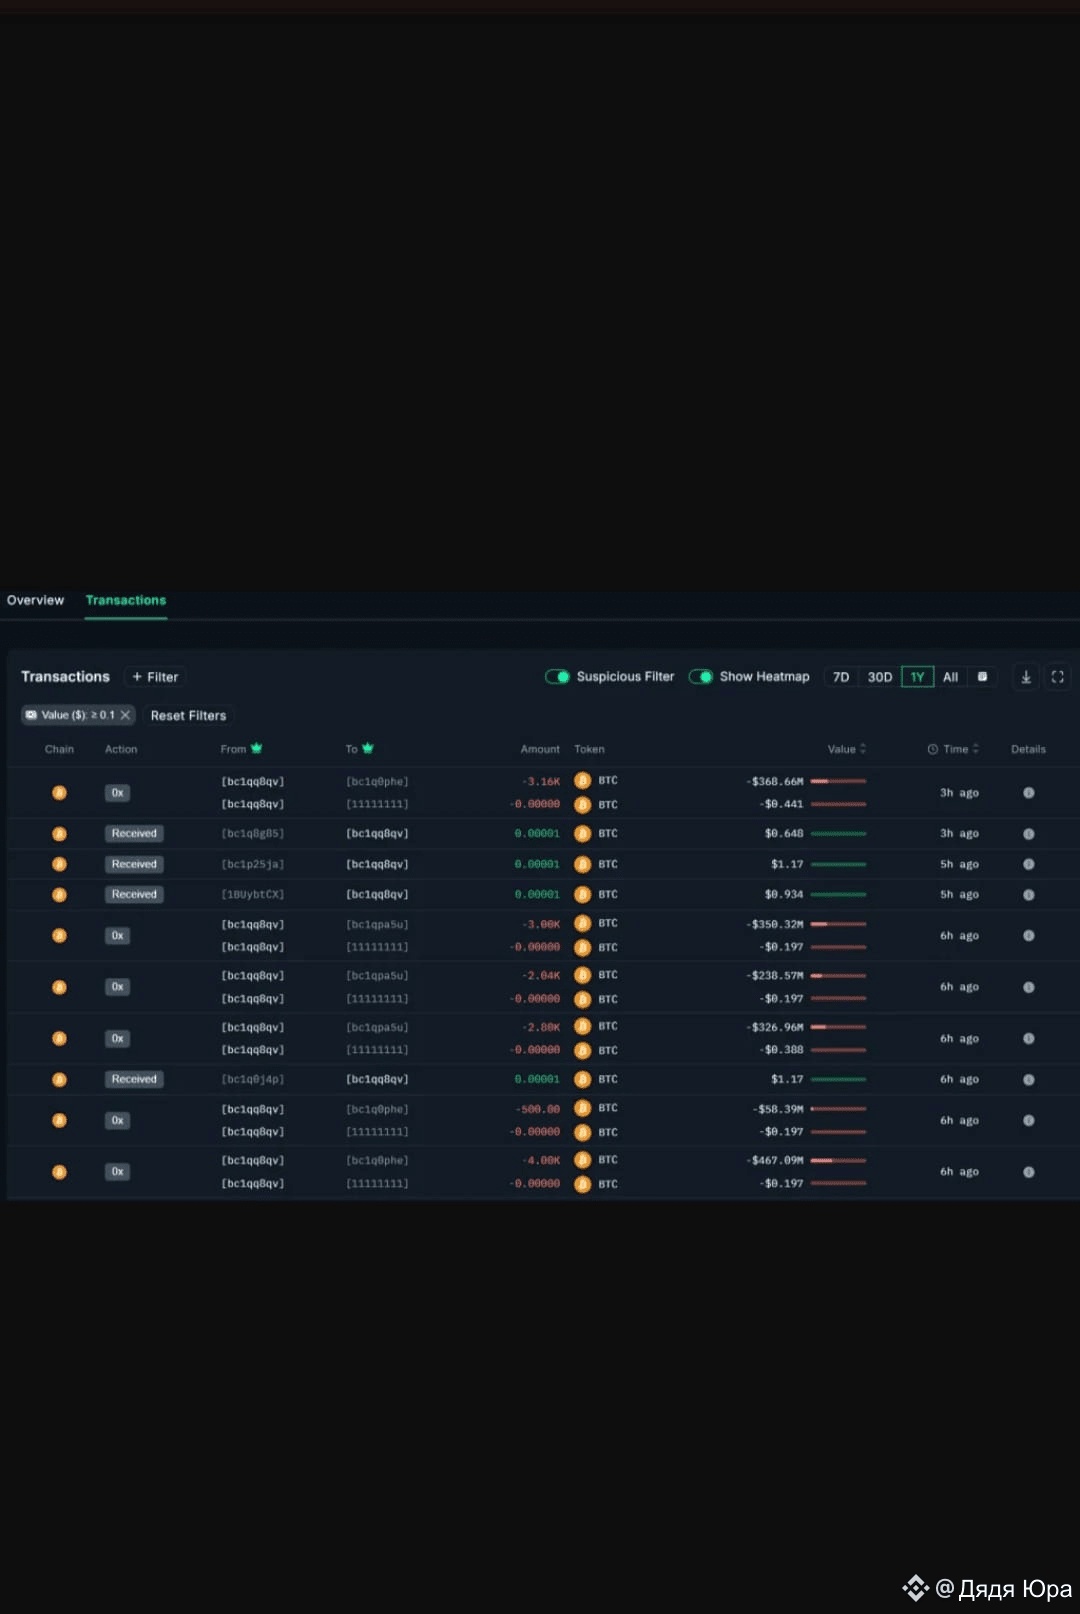Click the download transactions icon
This screenshot has height=1614, width=1080.
point(1026,677)
